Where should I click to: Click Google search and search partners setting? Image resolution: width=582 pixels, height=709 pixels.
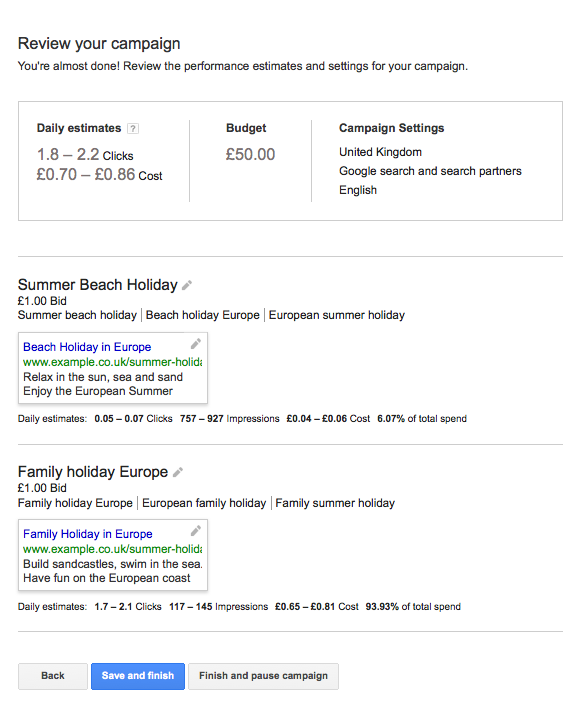point(430,171)
